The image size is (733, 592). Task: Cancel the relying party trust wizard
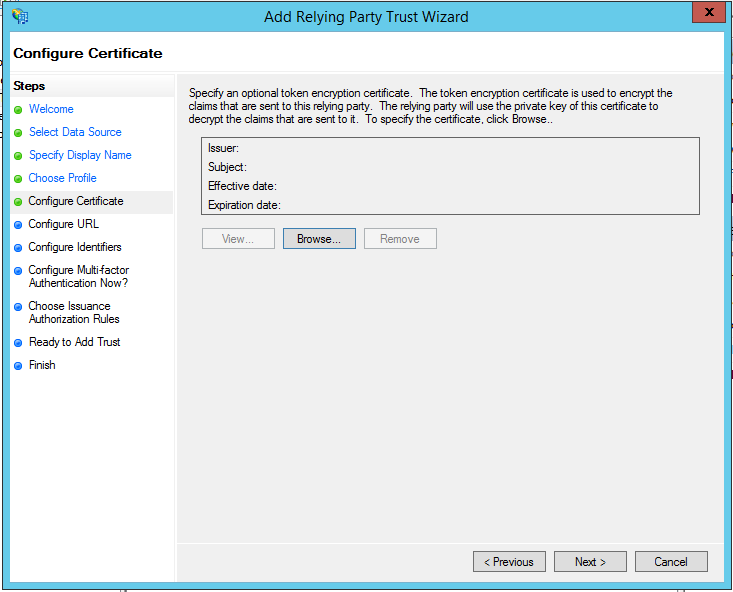pyautogui.click(x=671, y=562)
